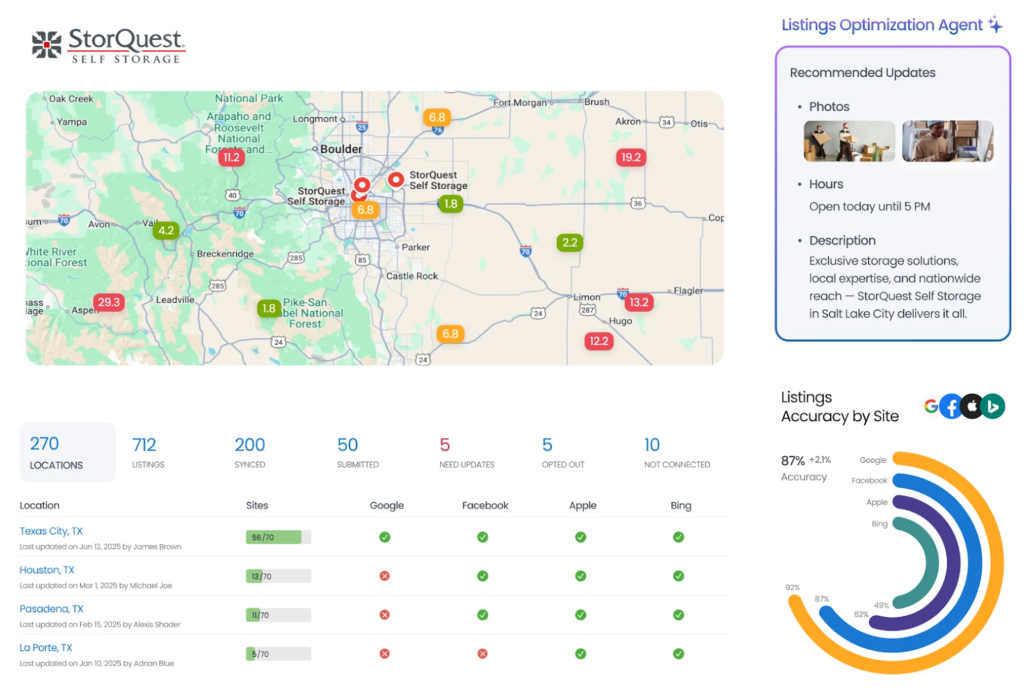Click the Google icon above the accuracy chart
Viewport: 1024px width, 692px height.
coord(930,408)
